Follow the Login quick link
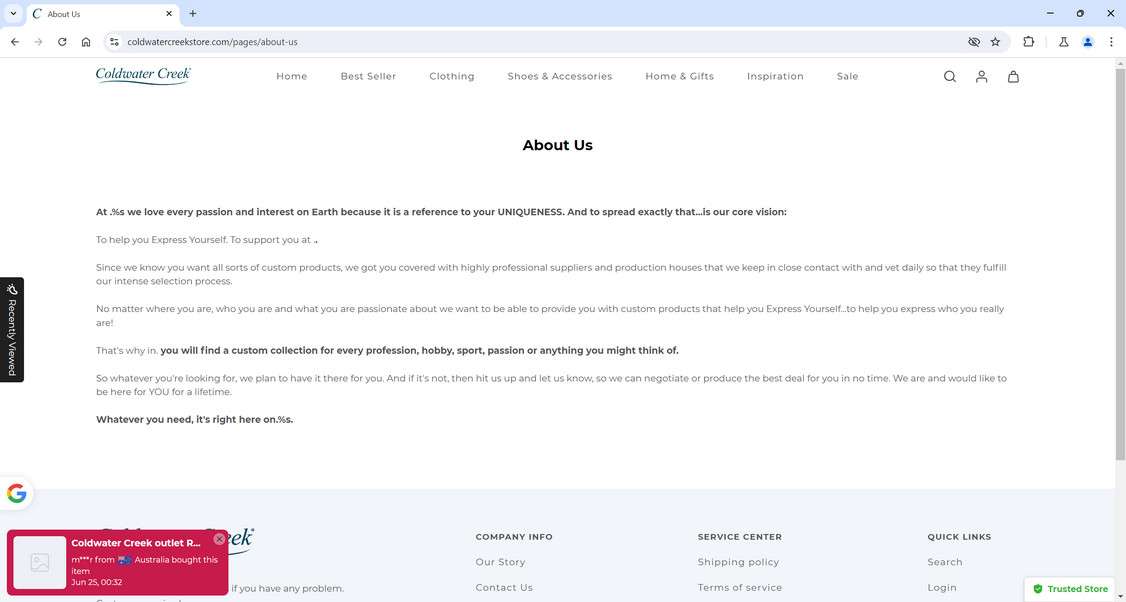 (x=941, y=588)
